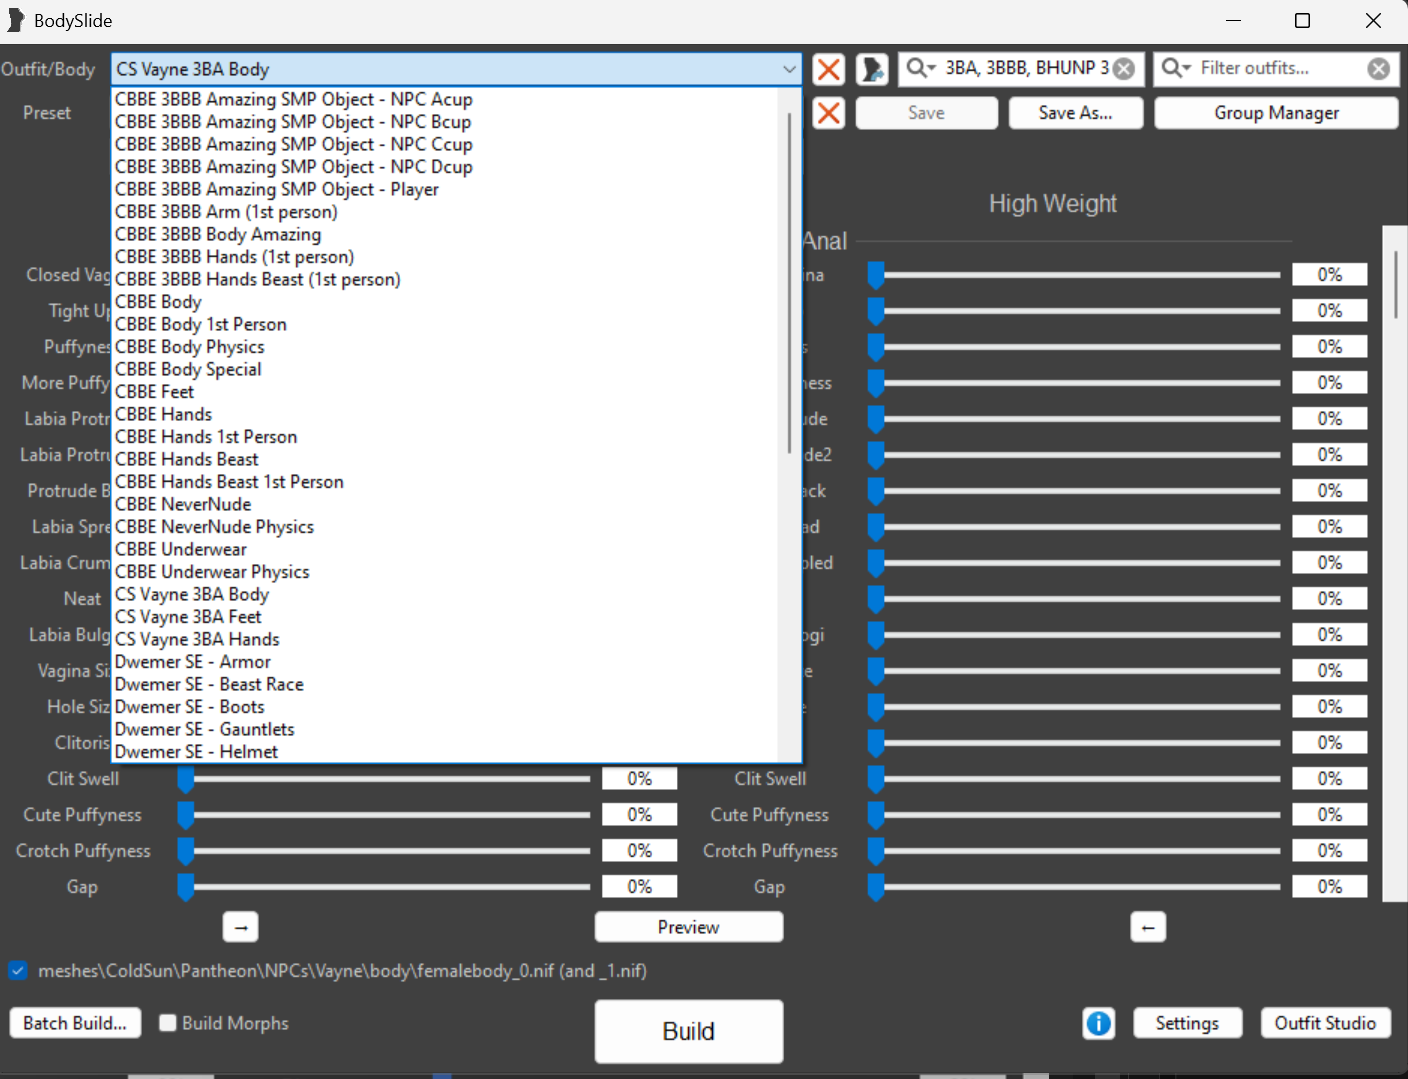The width and height of the screenshot is (1408, 1079).
Task: Pick 'CBBE Hands Beast 1st Person' entry
Action: [229, 482]
